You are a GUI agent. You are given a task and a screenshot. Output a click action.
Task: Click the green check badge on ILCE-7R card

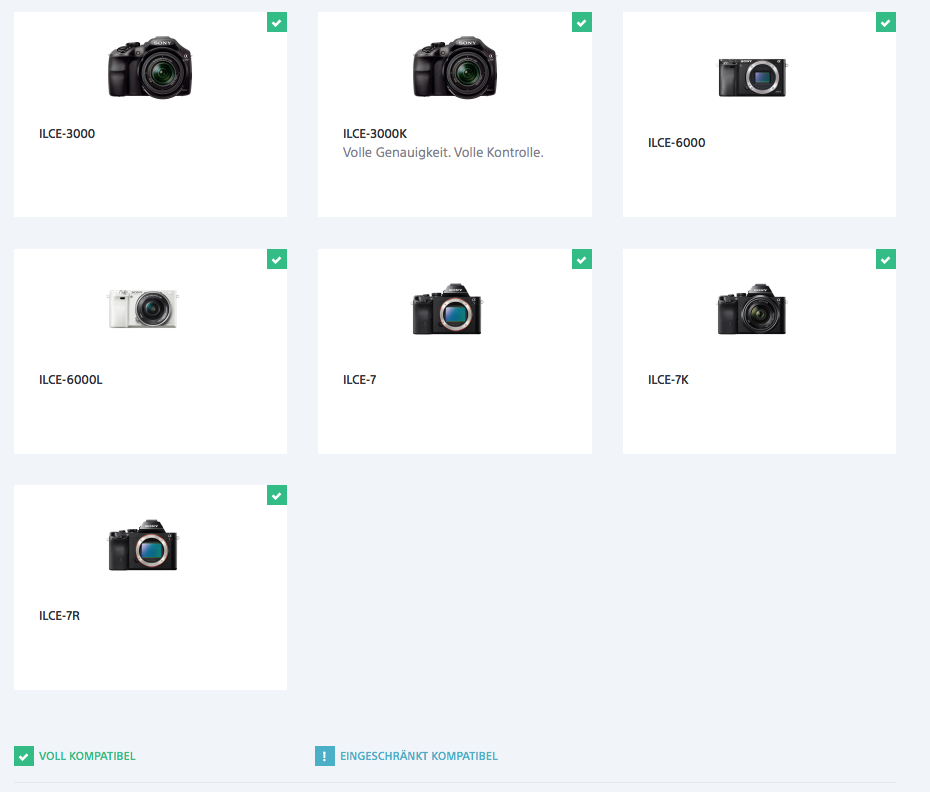coord(277,495)
